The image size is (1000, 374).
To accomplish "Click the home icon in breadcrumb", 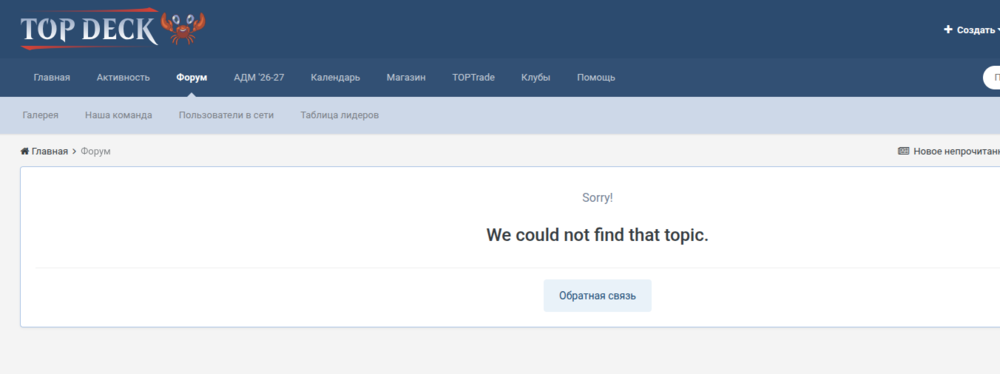I will (x=25, y=151).
